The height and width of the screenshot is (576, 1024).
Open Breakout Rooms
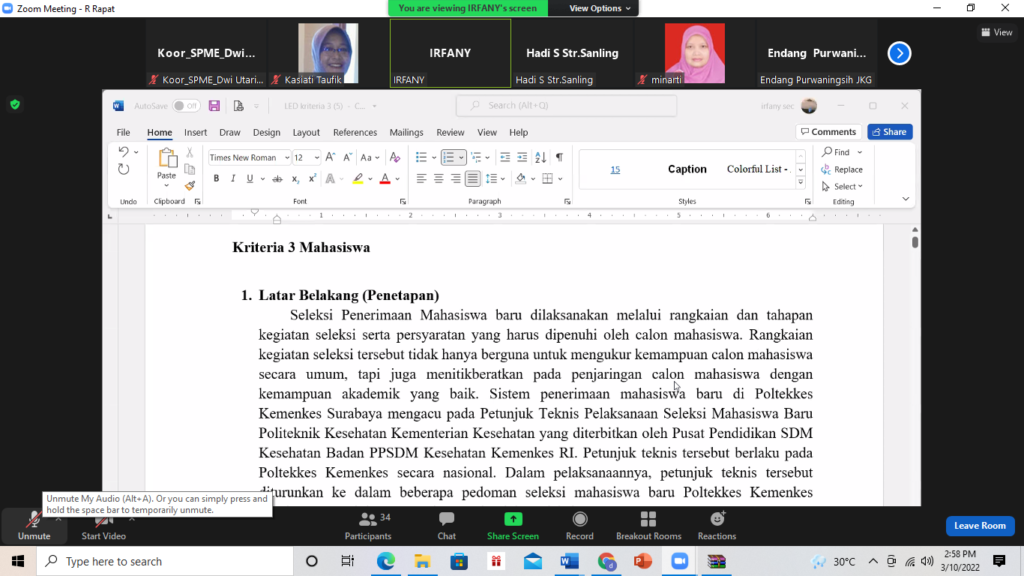point(648,526)
